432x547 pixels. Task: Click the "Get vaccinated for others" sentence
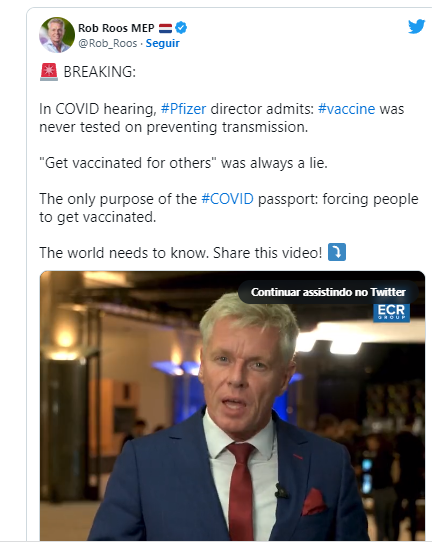coord(184,163)
